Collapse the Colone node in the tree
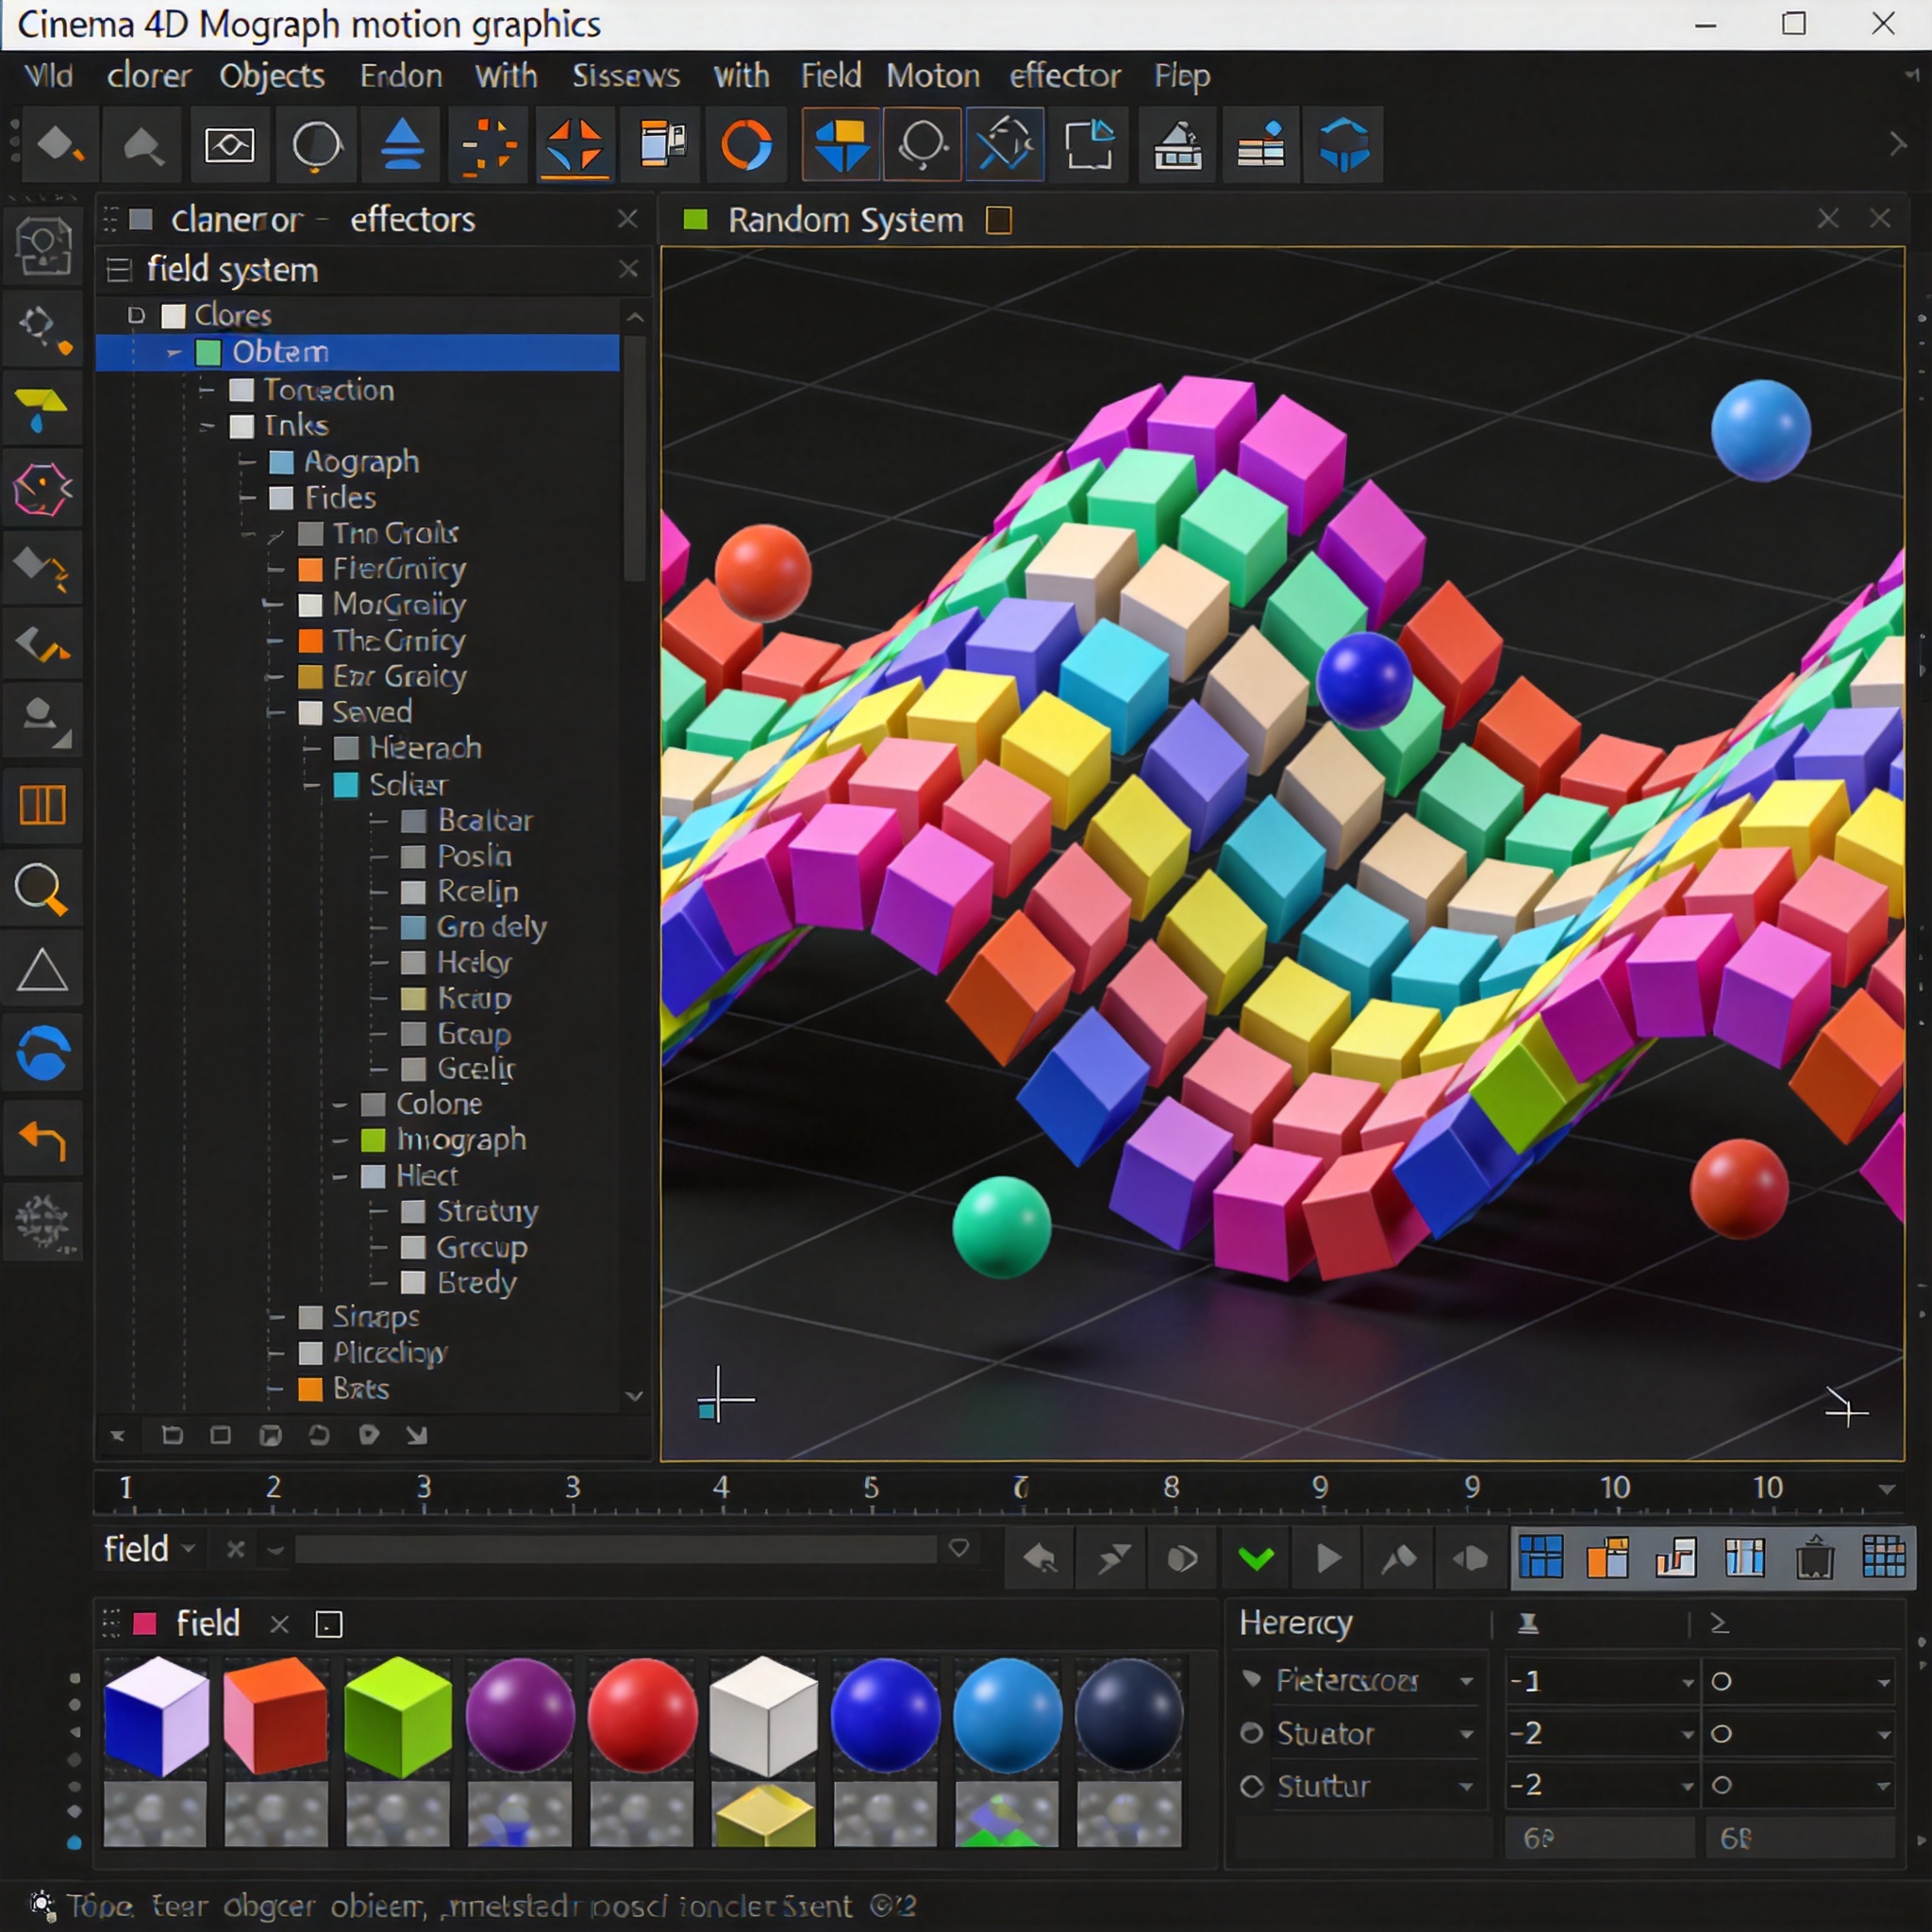This screenshot has width=1932, height=1932. pyautogui.click(x=340, y=1105)
